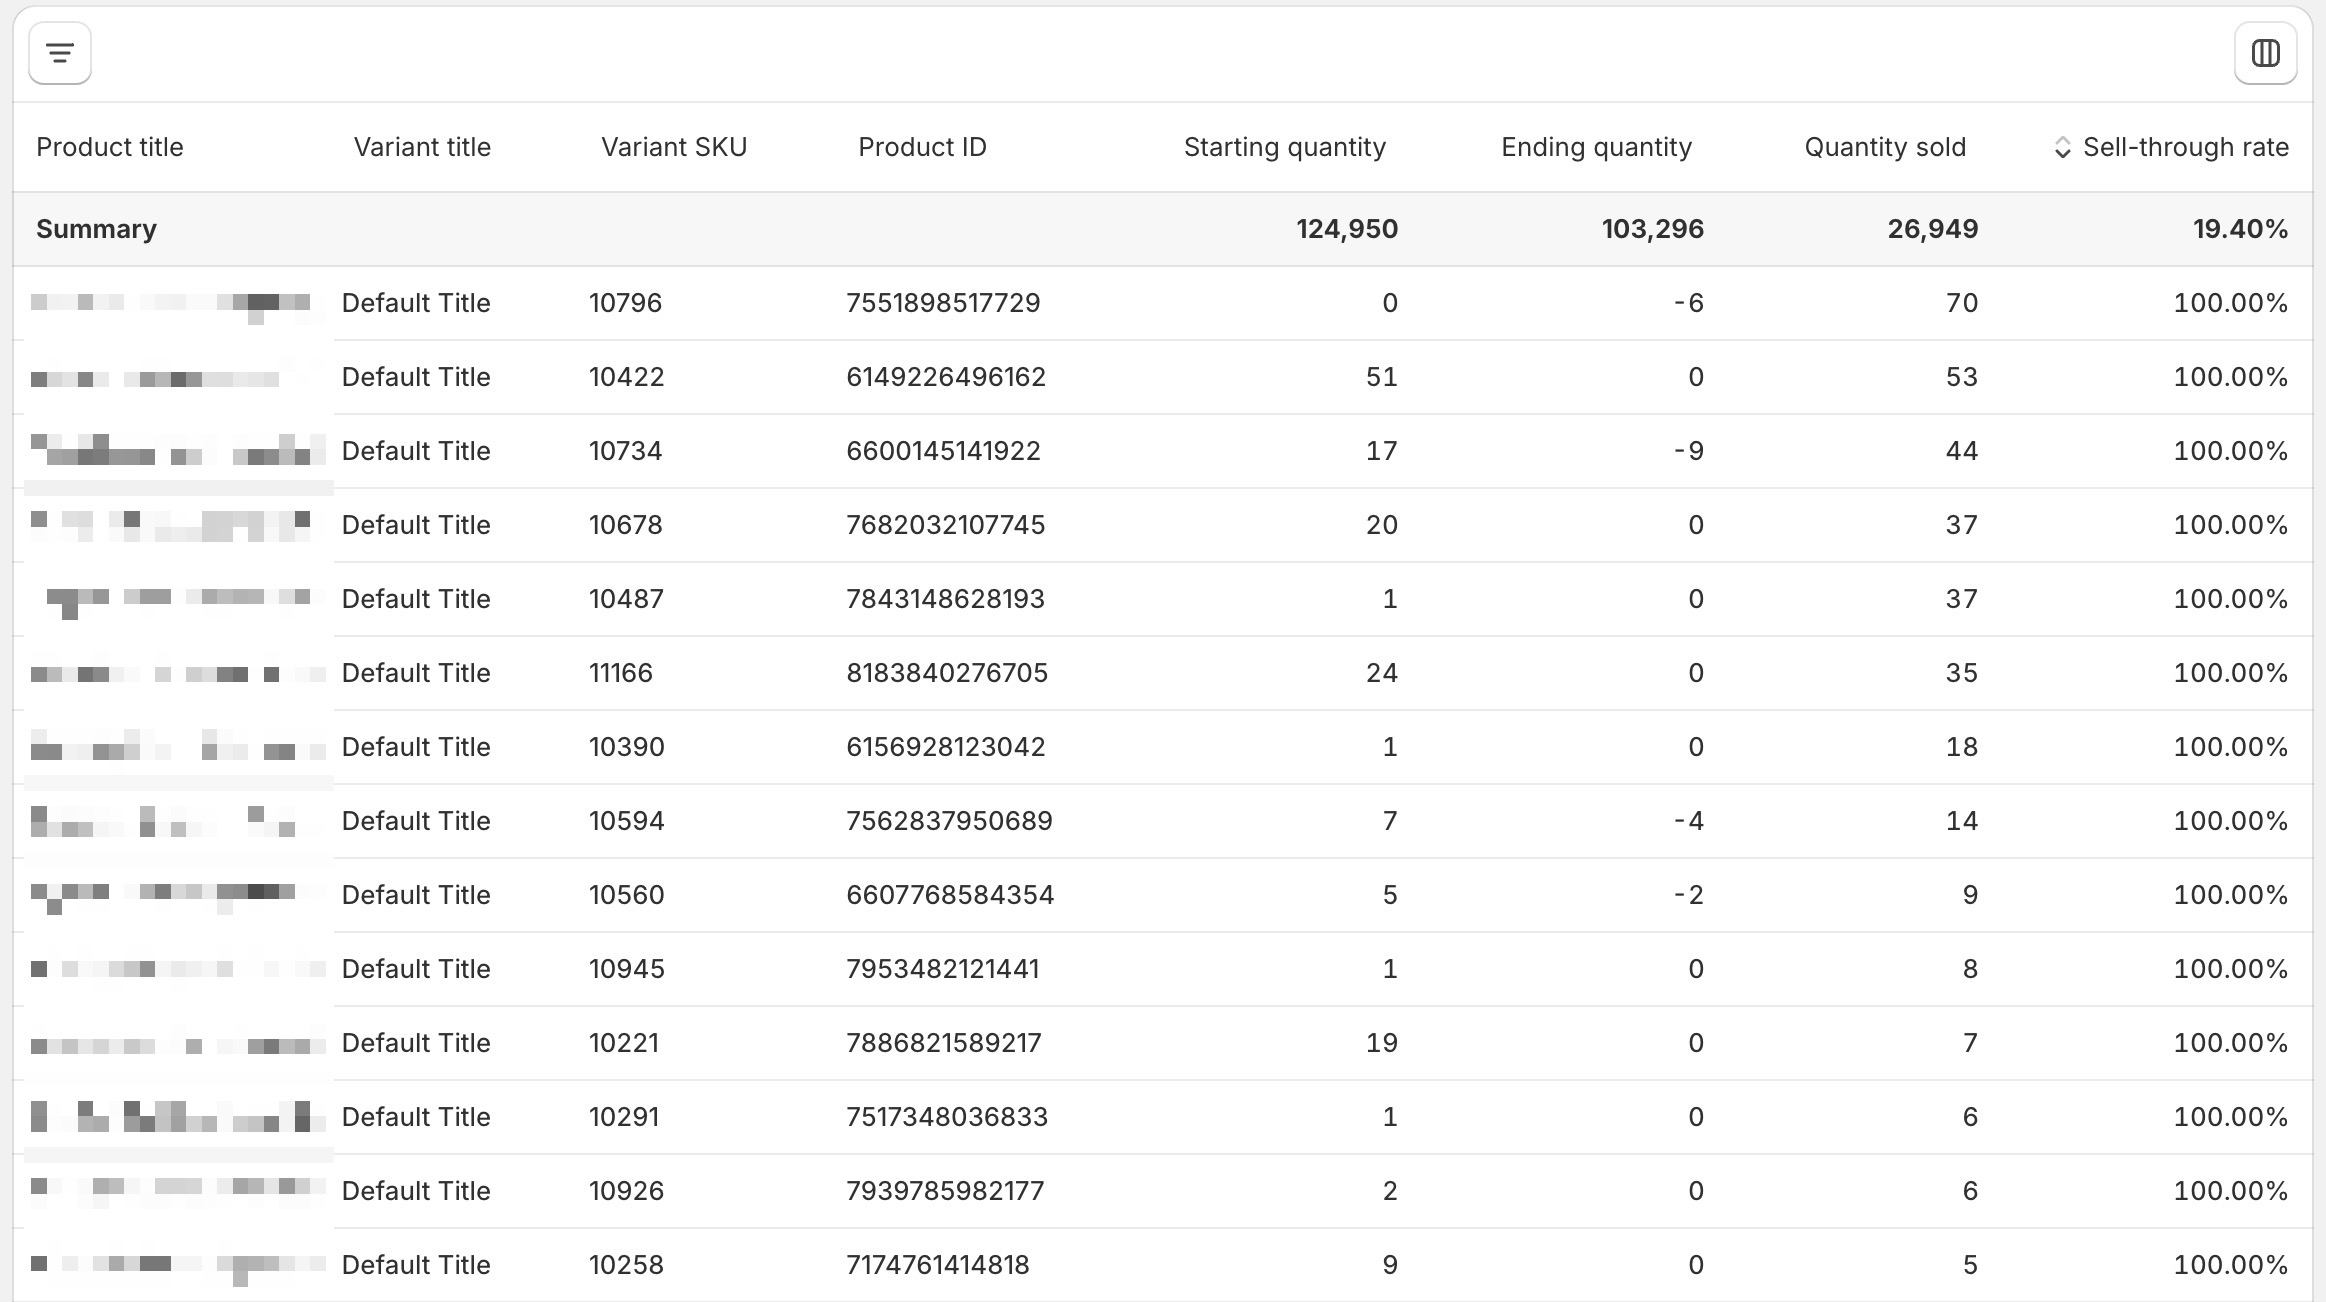
Task: Select summary ending quantity 103,296
Action: pos(1652,229)
